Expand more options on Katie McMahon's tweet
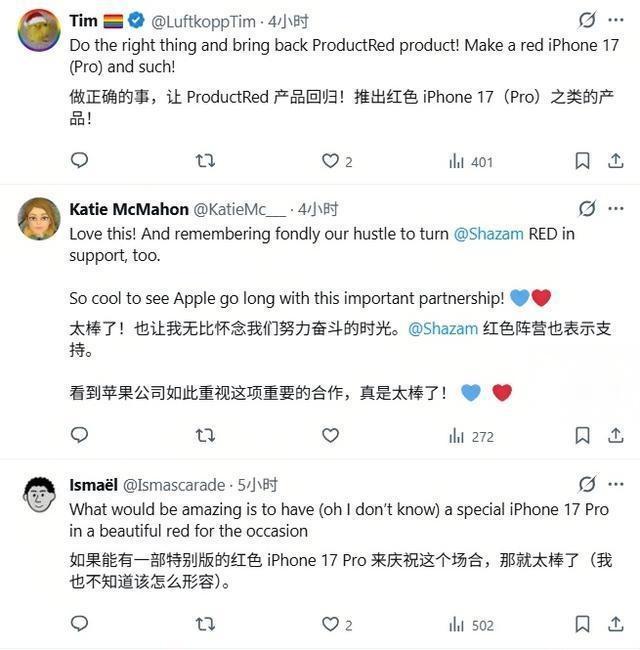Viewport: 640px width, 650px height. pyautogui.click(x=616, y=209)
